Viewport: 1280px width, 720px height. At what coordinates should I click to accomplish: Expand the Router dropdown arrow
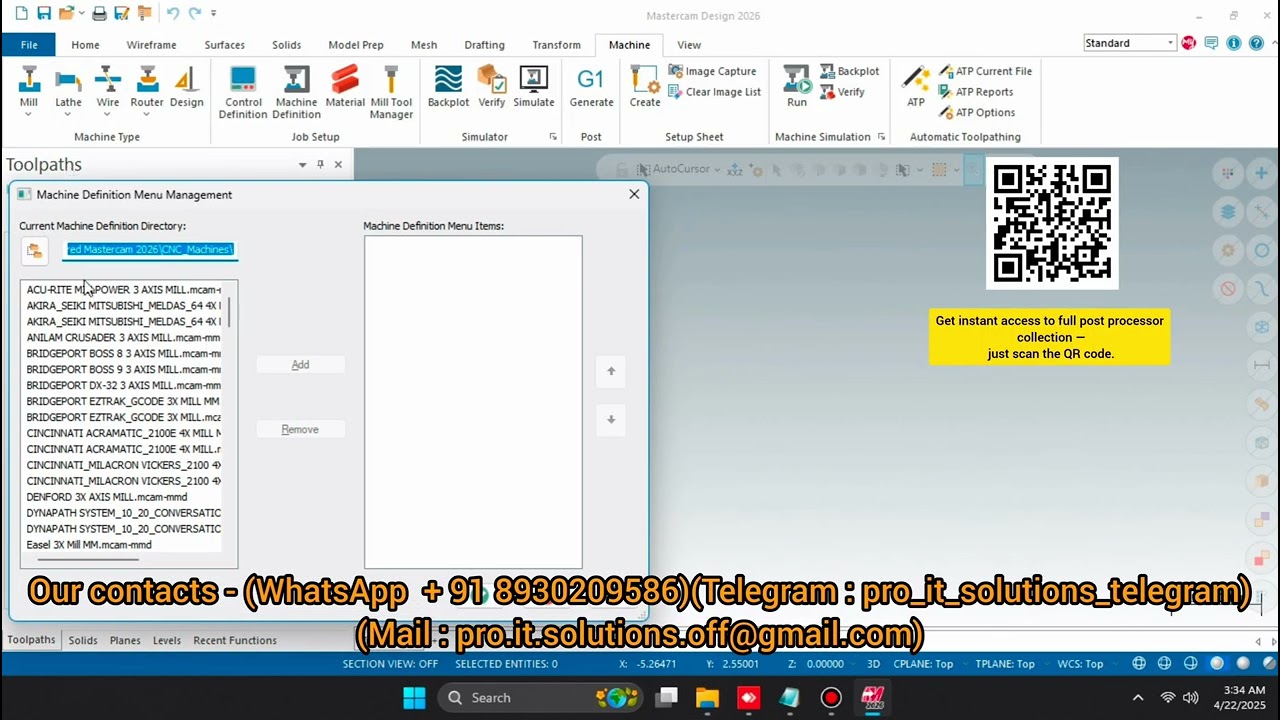147,114
